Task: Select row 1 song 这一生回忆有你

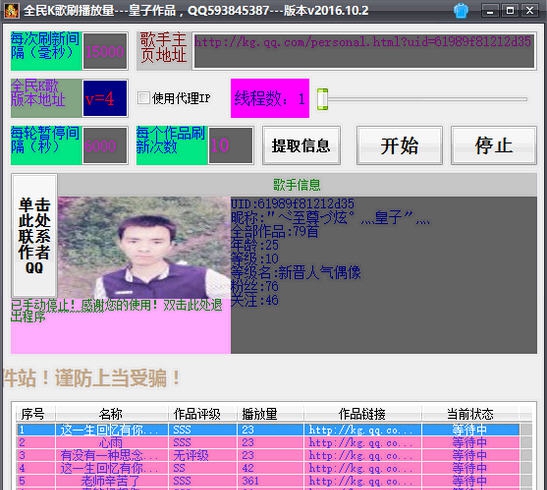Action: pyautogui.click(x=111, y=430)
